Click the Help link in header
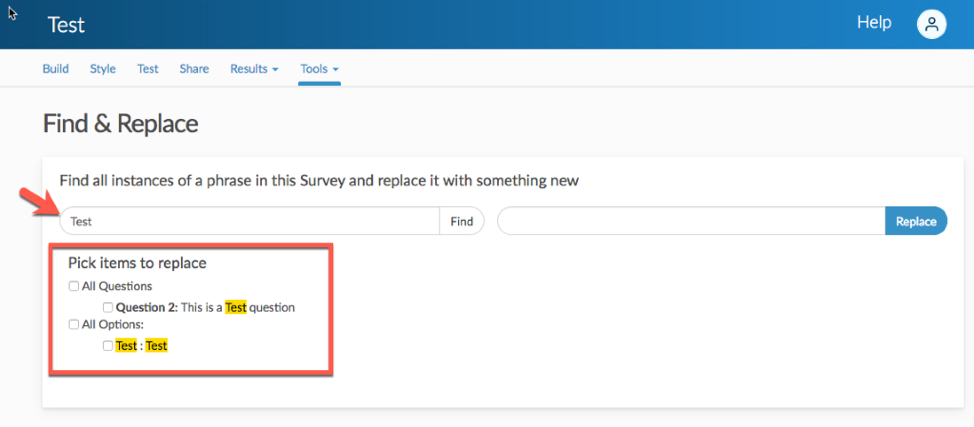The width and height of the screenshot is (974, 427). (x=873, y=23)
